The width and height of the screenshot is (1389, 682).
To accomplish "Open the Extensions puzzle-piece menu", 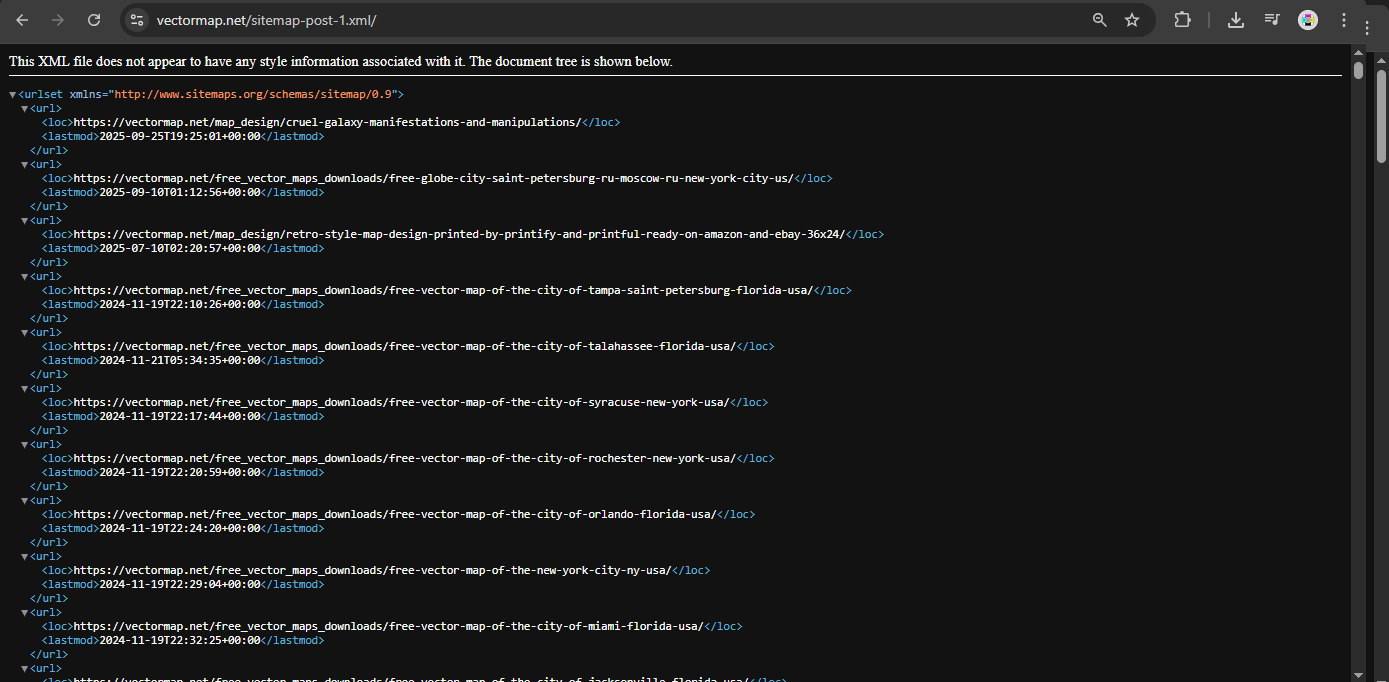I will (1182, 19).
